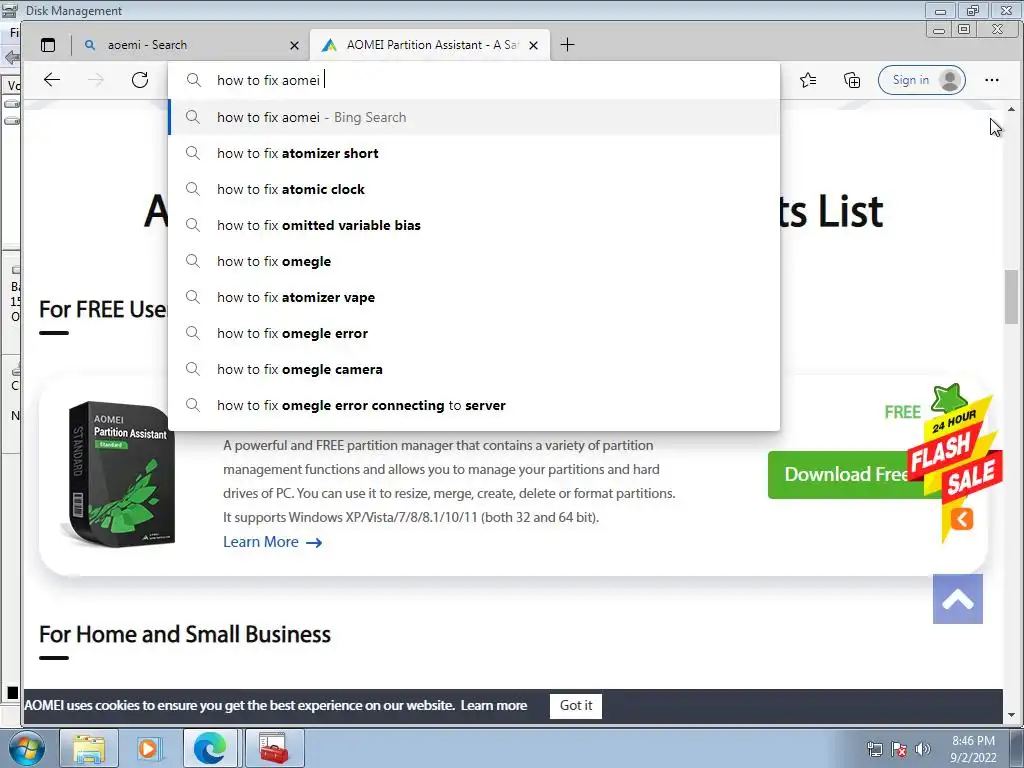Dismiss cookie notice with Got it
1024x768 pixels.
point(575,705)
